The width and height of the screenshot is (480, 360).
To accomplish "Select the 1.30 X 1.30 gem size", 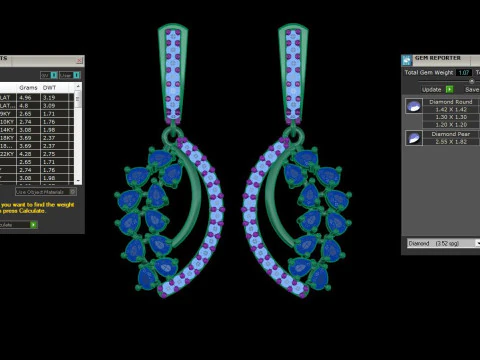I will click(x=451, y=117).
